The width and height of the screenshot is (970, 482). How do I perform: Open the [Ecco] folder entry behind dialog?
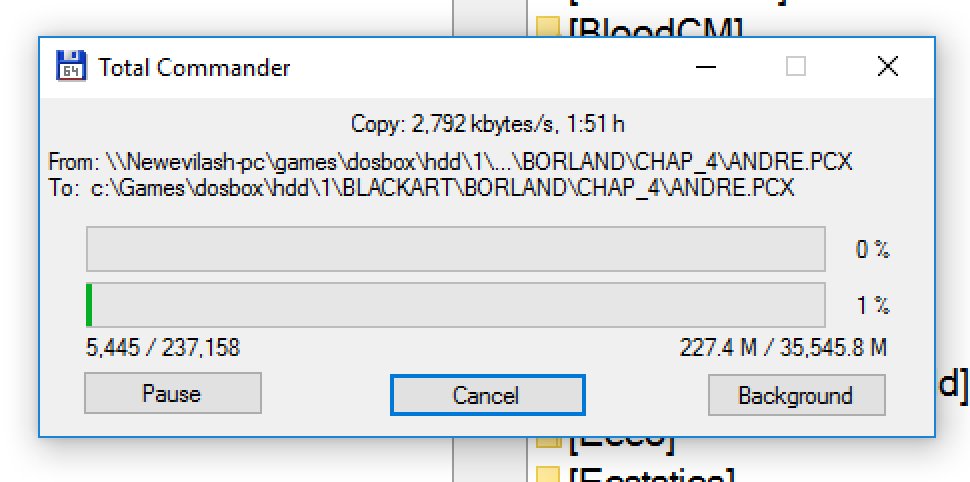click(620, 442)
